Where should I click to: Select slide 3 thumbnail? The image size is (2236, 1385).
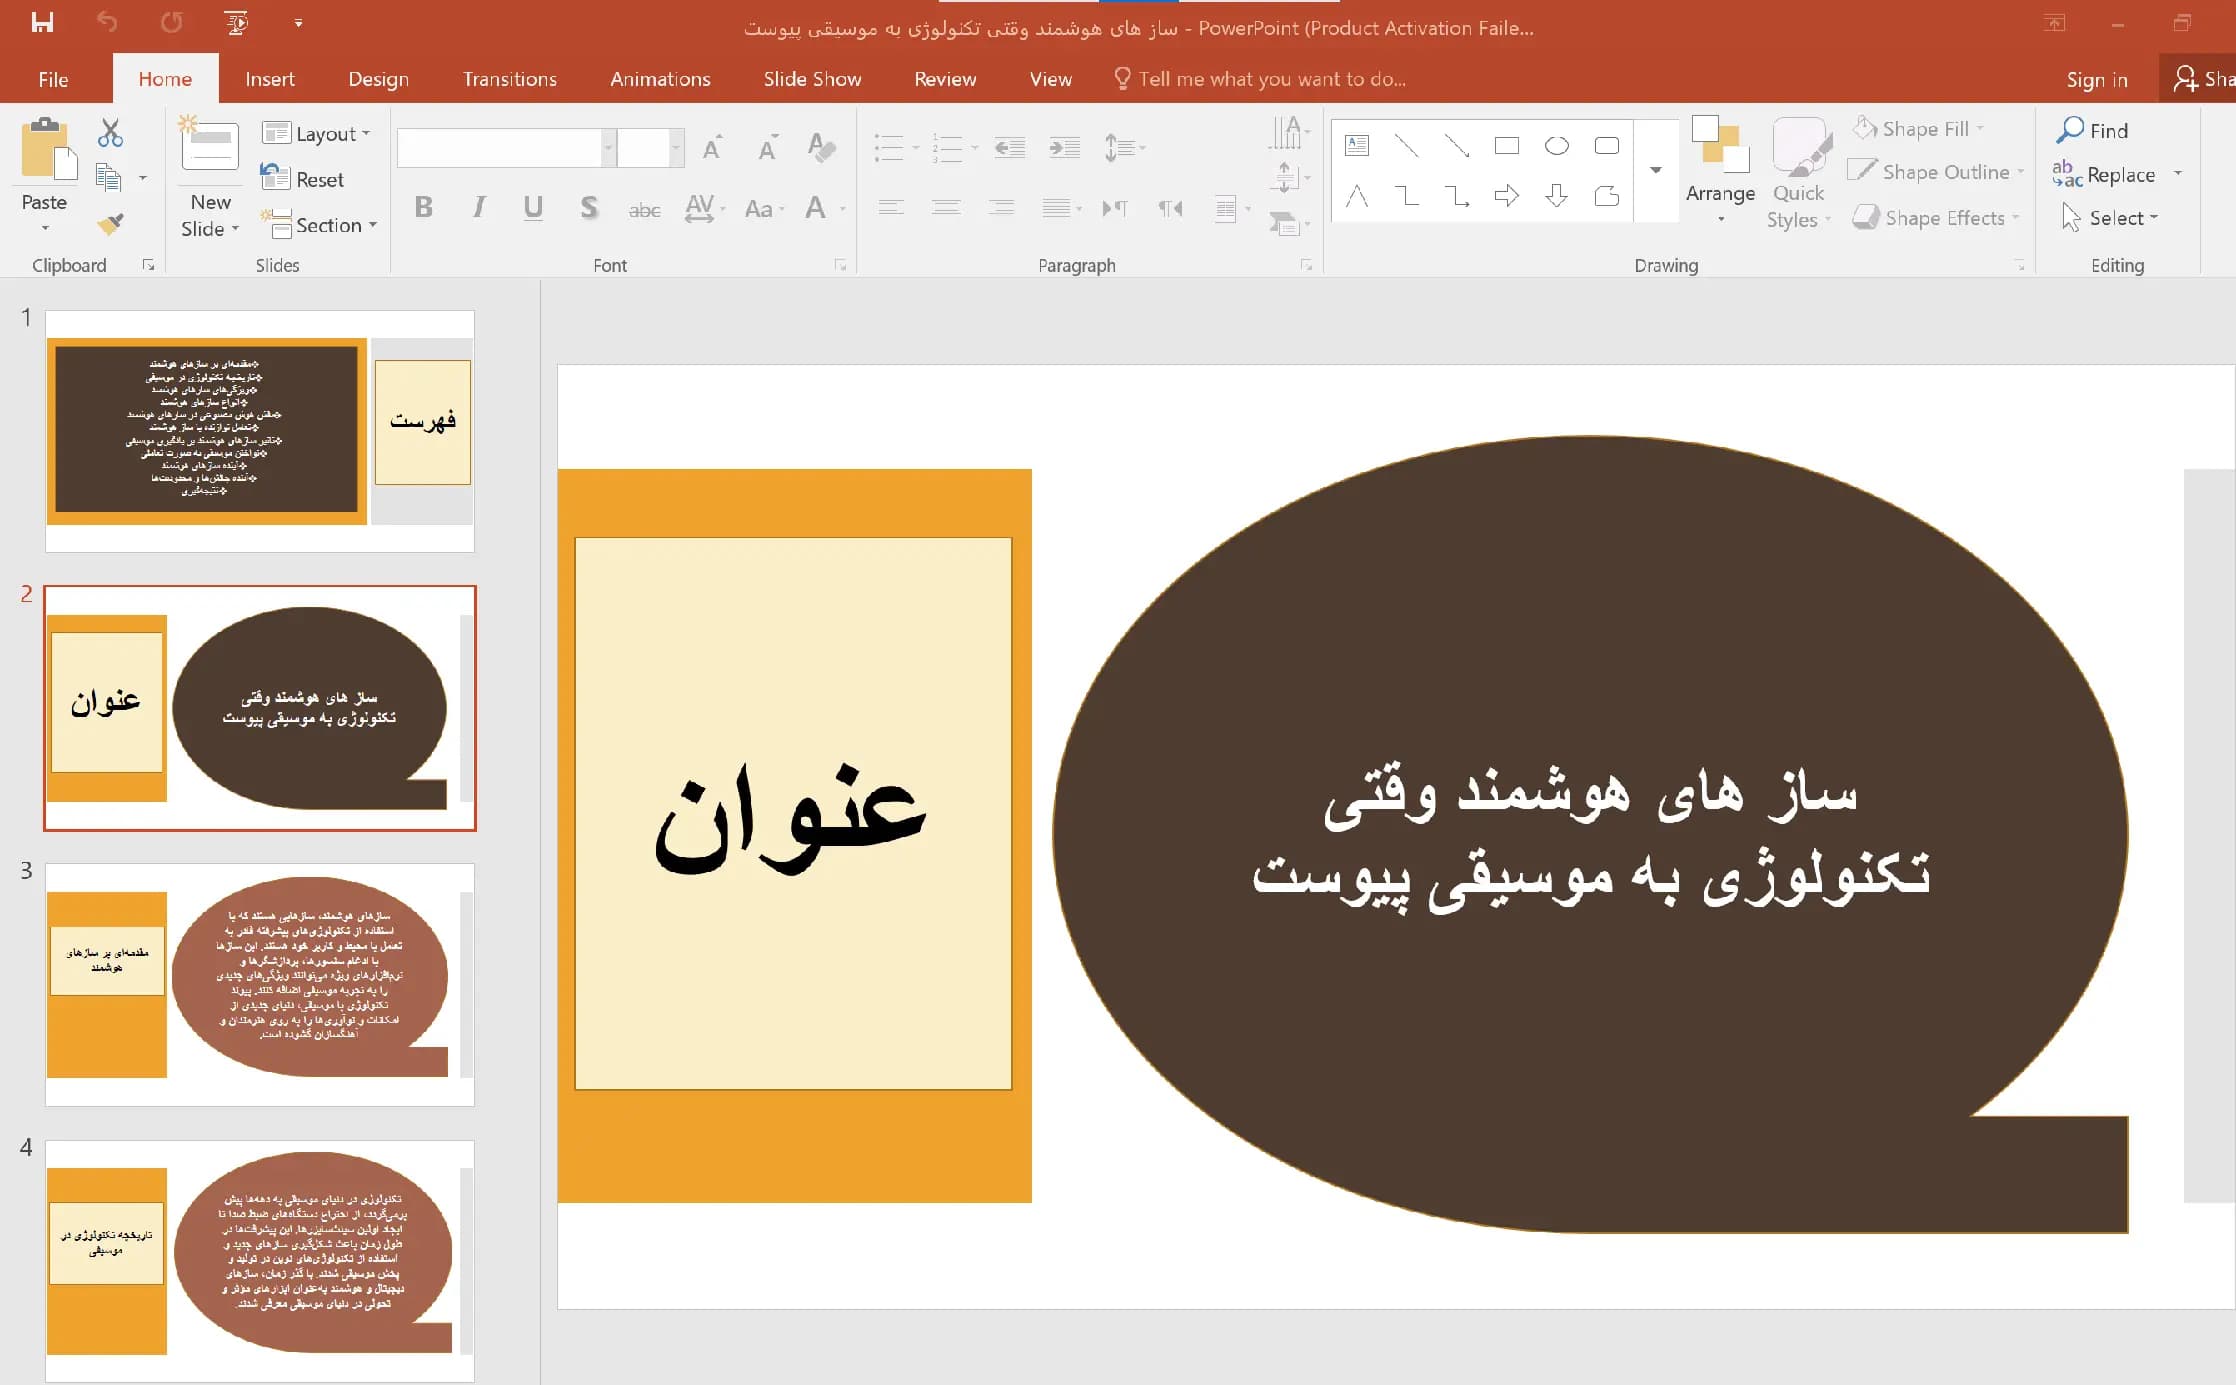(x=260, y=984)
